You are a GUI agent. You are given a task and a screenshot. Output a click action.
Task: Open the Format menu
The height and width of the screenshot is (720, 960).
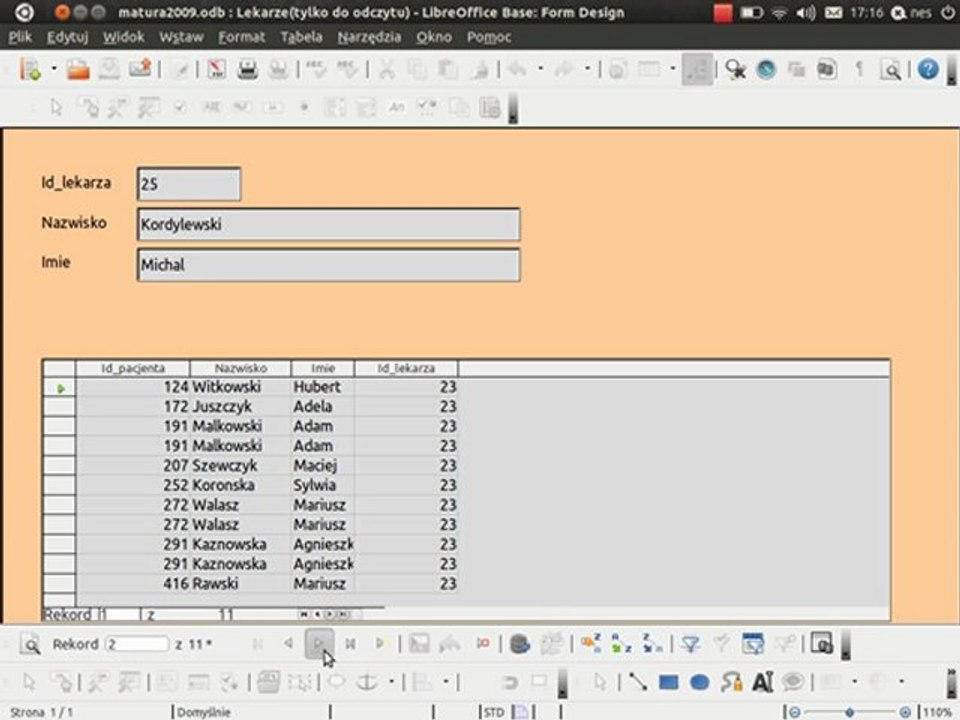[x=242, y=37]
